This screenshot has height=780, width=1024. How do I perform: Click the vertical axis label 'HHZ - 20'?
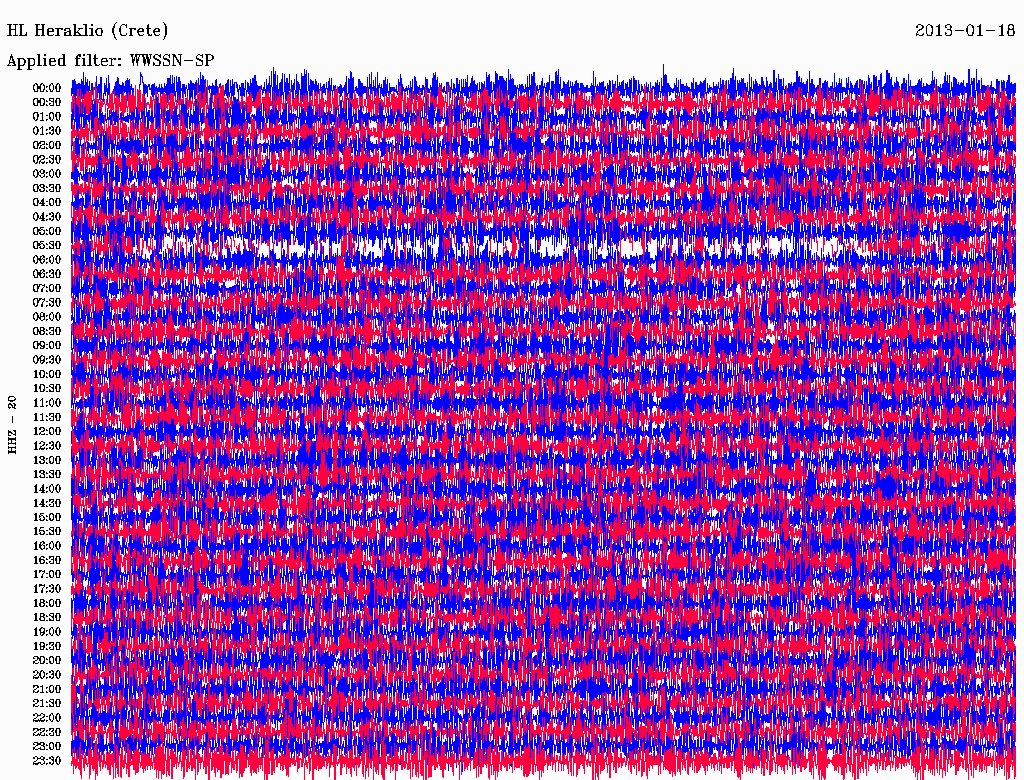coord(12,425)
